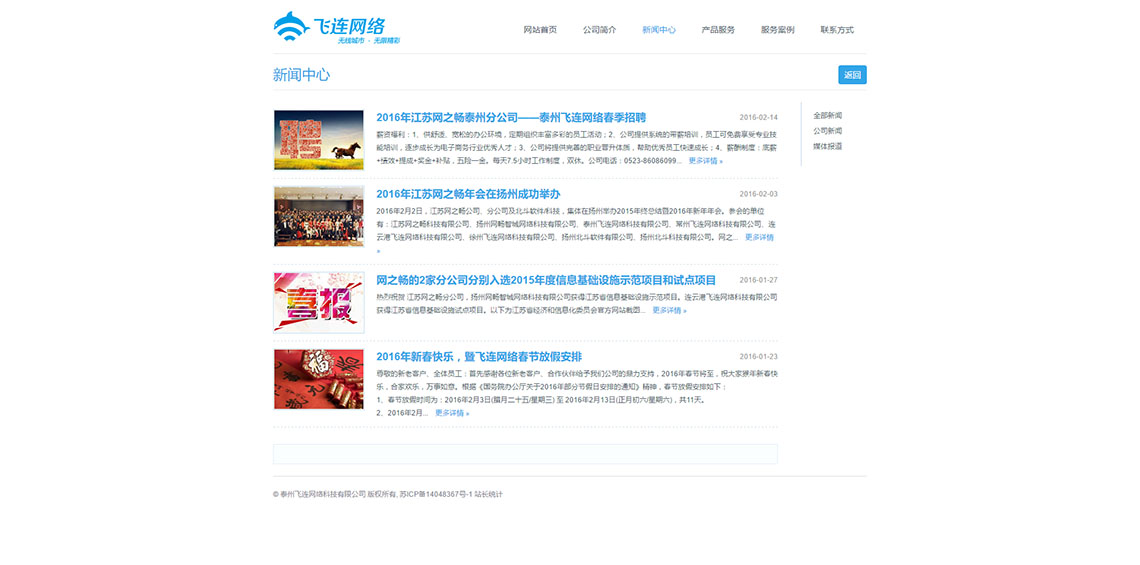Image resolution: width=1140 pixels, height=565 pixels.
Task: Click 更多详情 under the 春节放假 article
Action: pos(452,413)
